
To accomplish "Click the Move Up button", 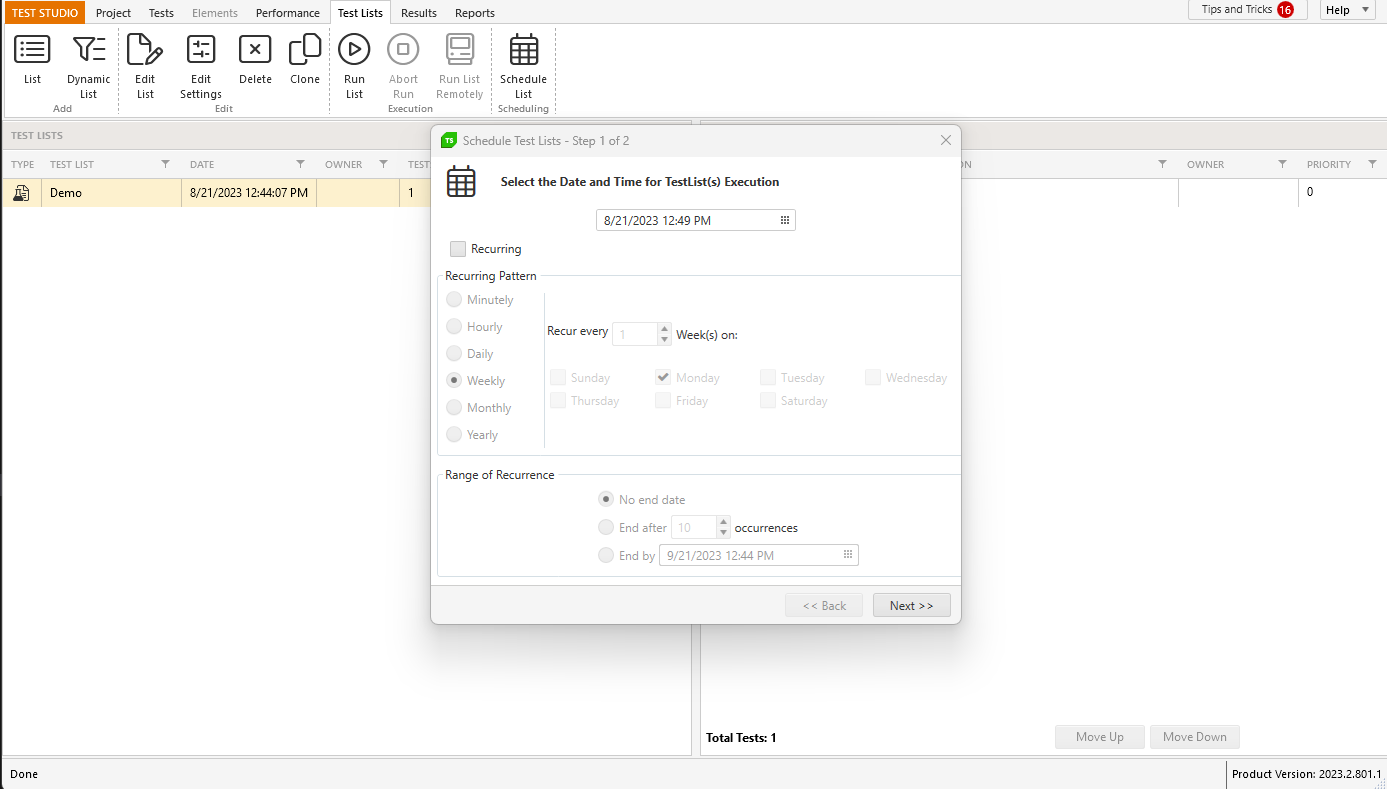I will tap(1100, 737).
